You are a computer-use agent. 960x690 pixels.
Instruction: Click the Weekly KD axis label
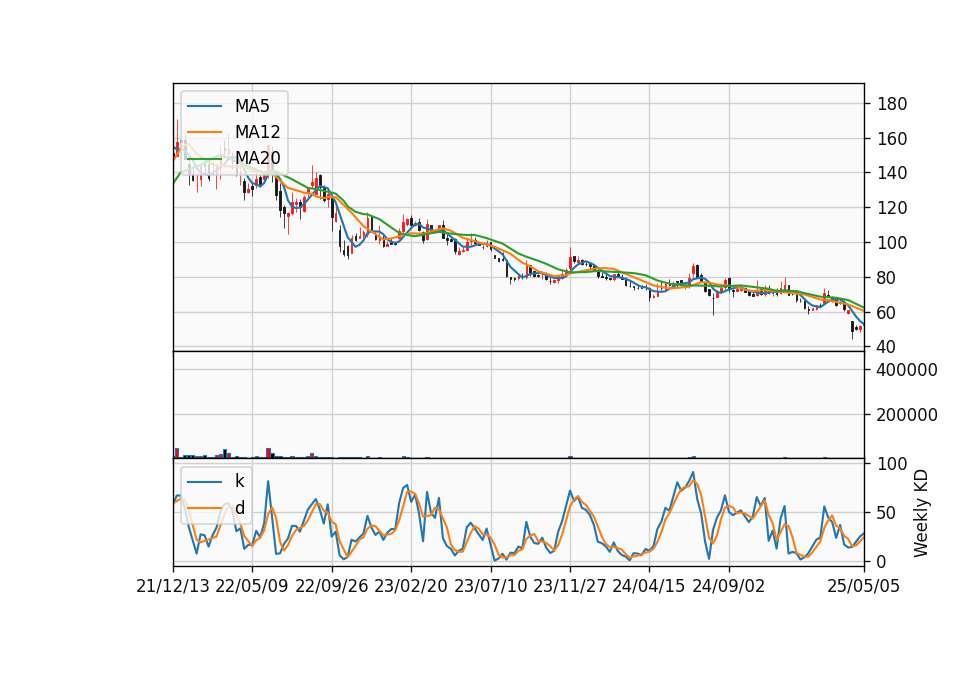pyautogui.click(x=921, y=513)
